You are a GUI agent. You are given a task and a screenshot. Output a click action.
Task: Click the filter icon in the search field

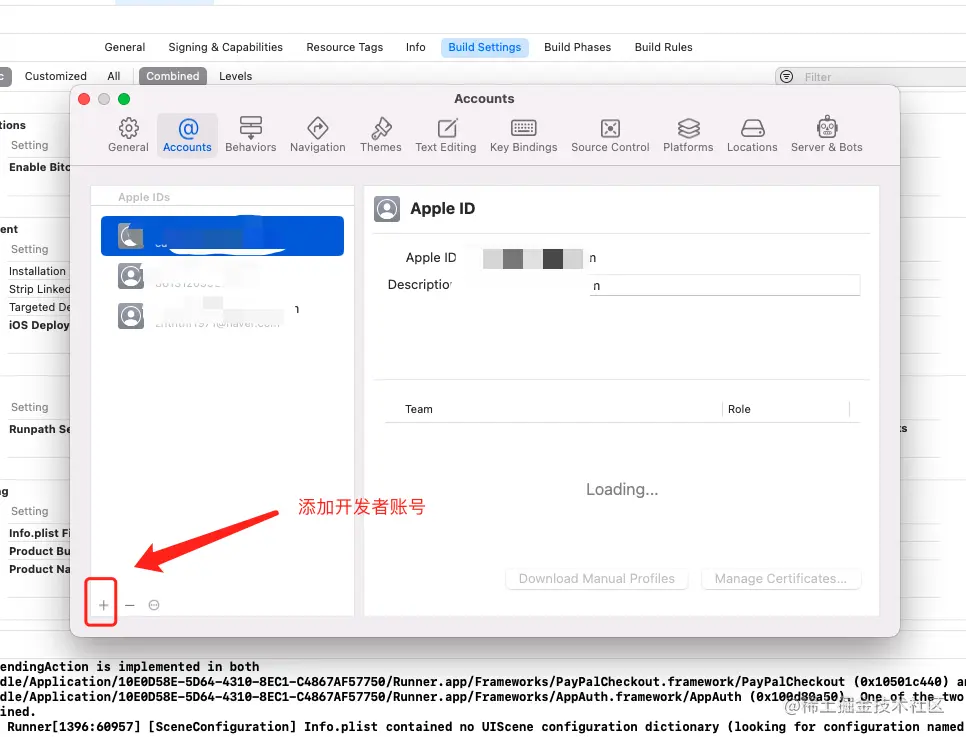tap(786, 77)
